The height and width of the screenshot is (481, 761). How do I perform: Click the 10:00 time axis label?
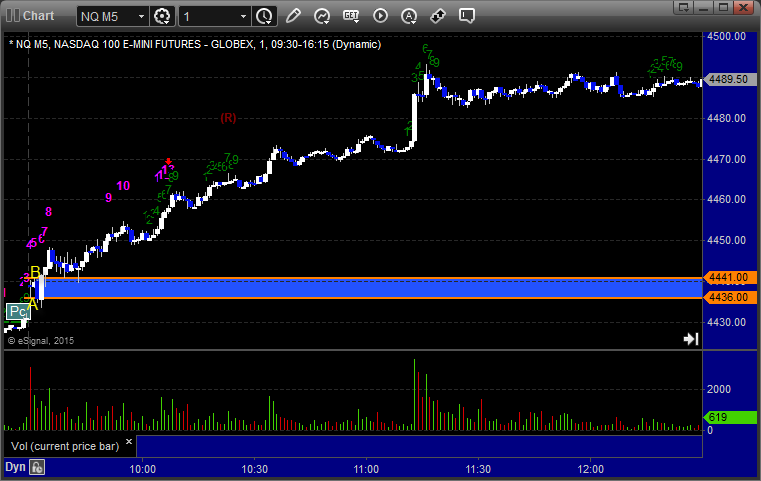(143, 469)
